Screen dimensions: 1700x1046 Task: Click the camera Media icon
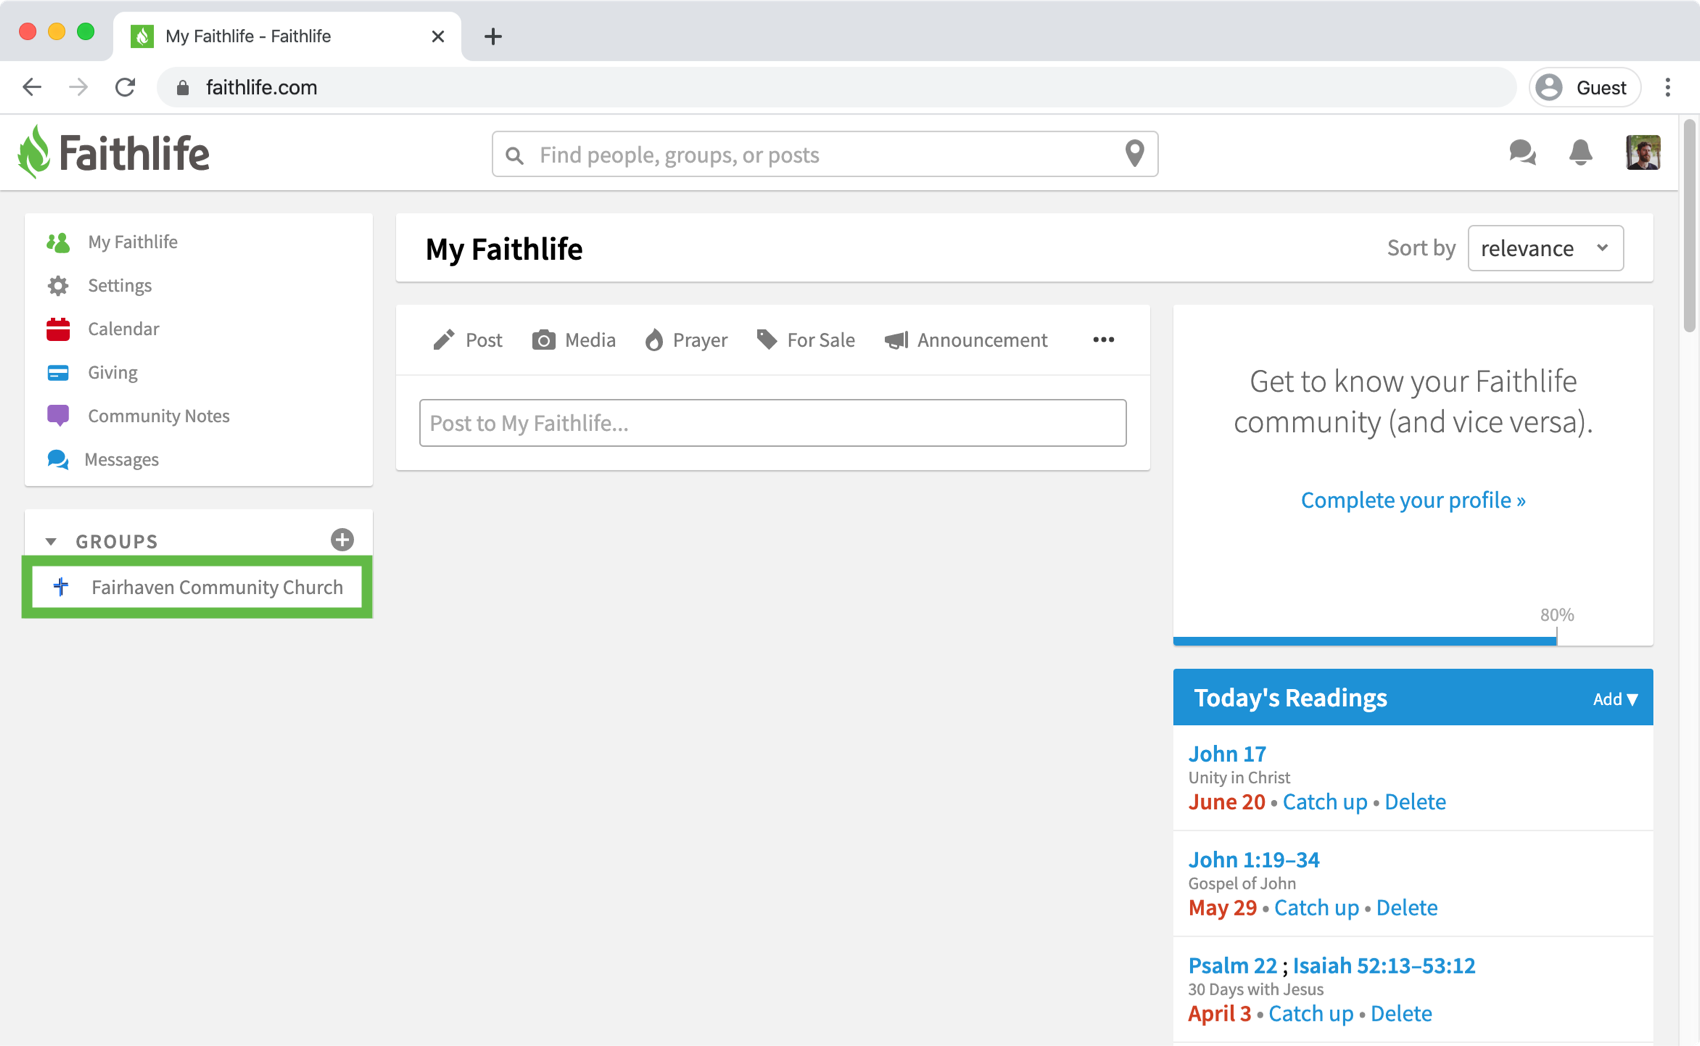tap(543, 340)
